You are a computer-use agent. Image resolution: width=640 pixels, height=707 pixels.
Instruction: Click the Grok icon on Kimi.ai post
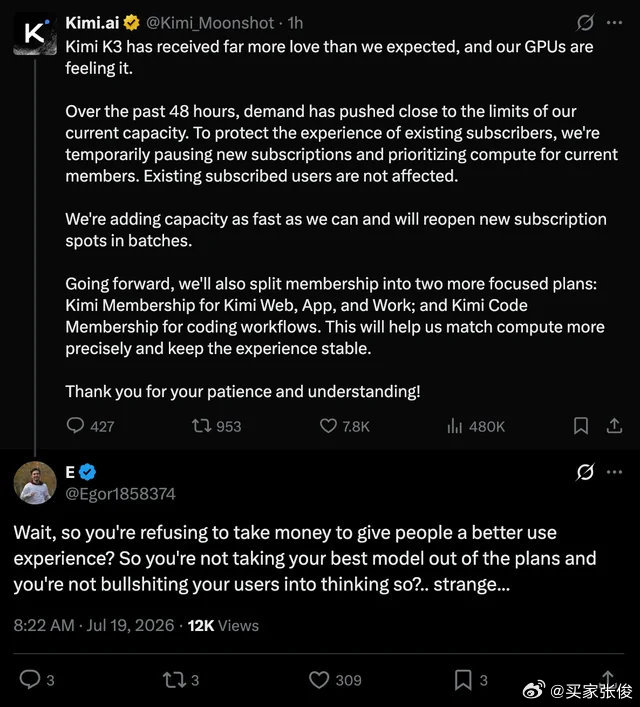tap(585, 23)
